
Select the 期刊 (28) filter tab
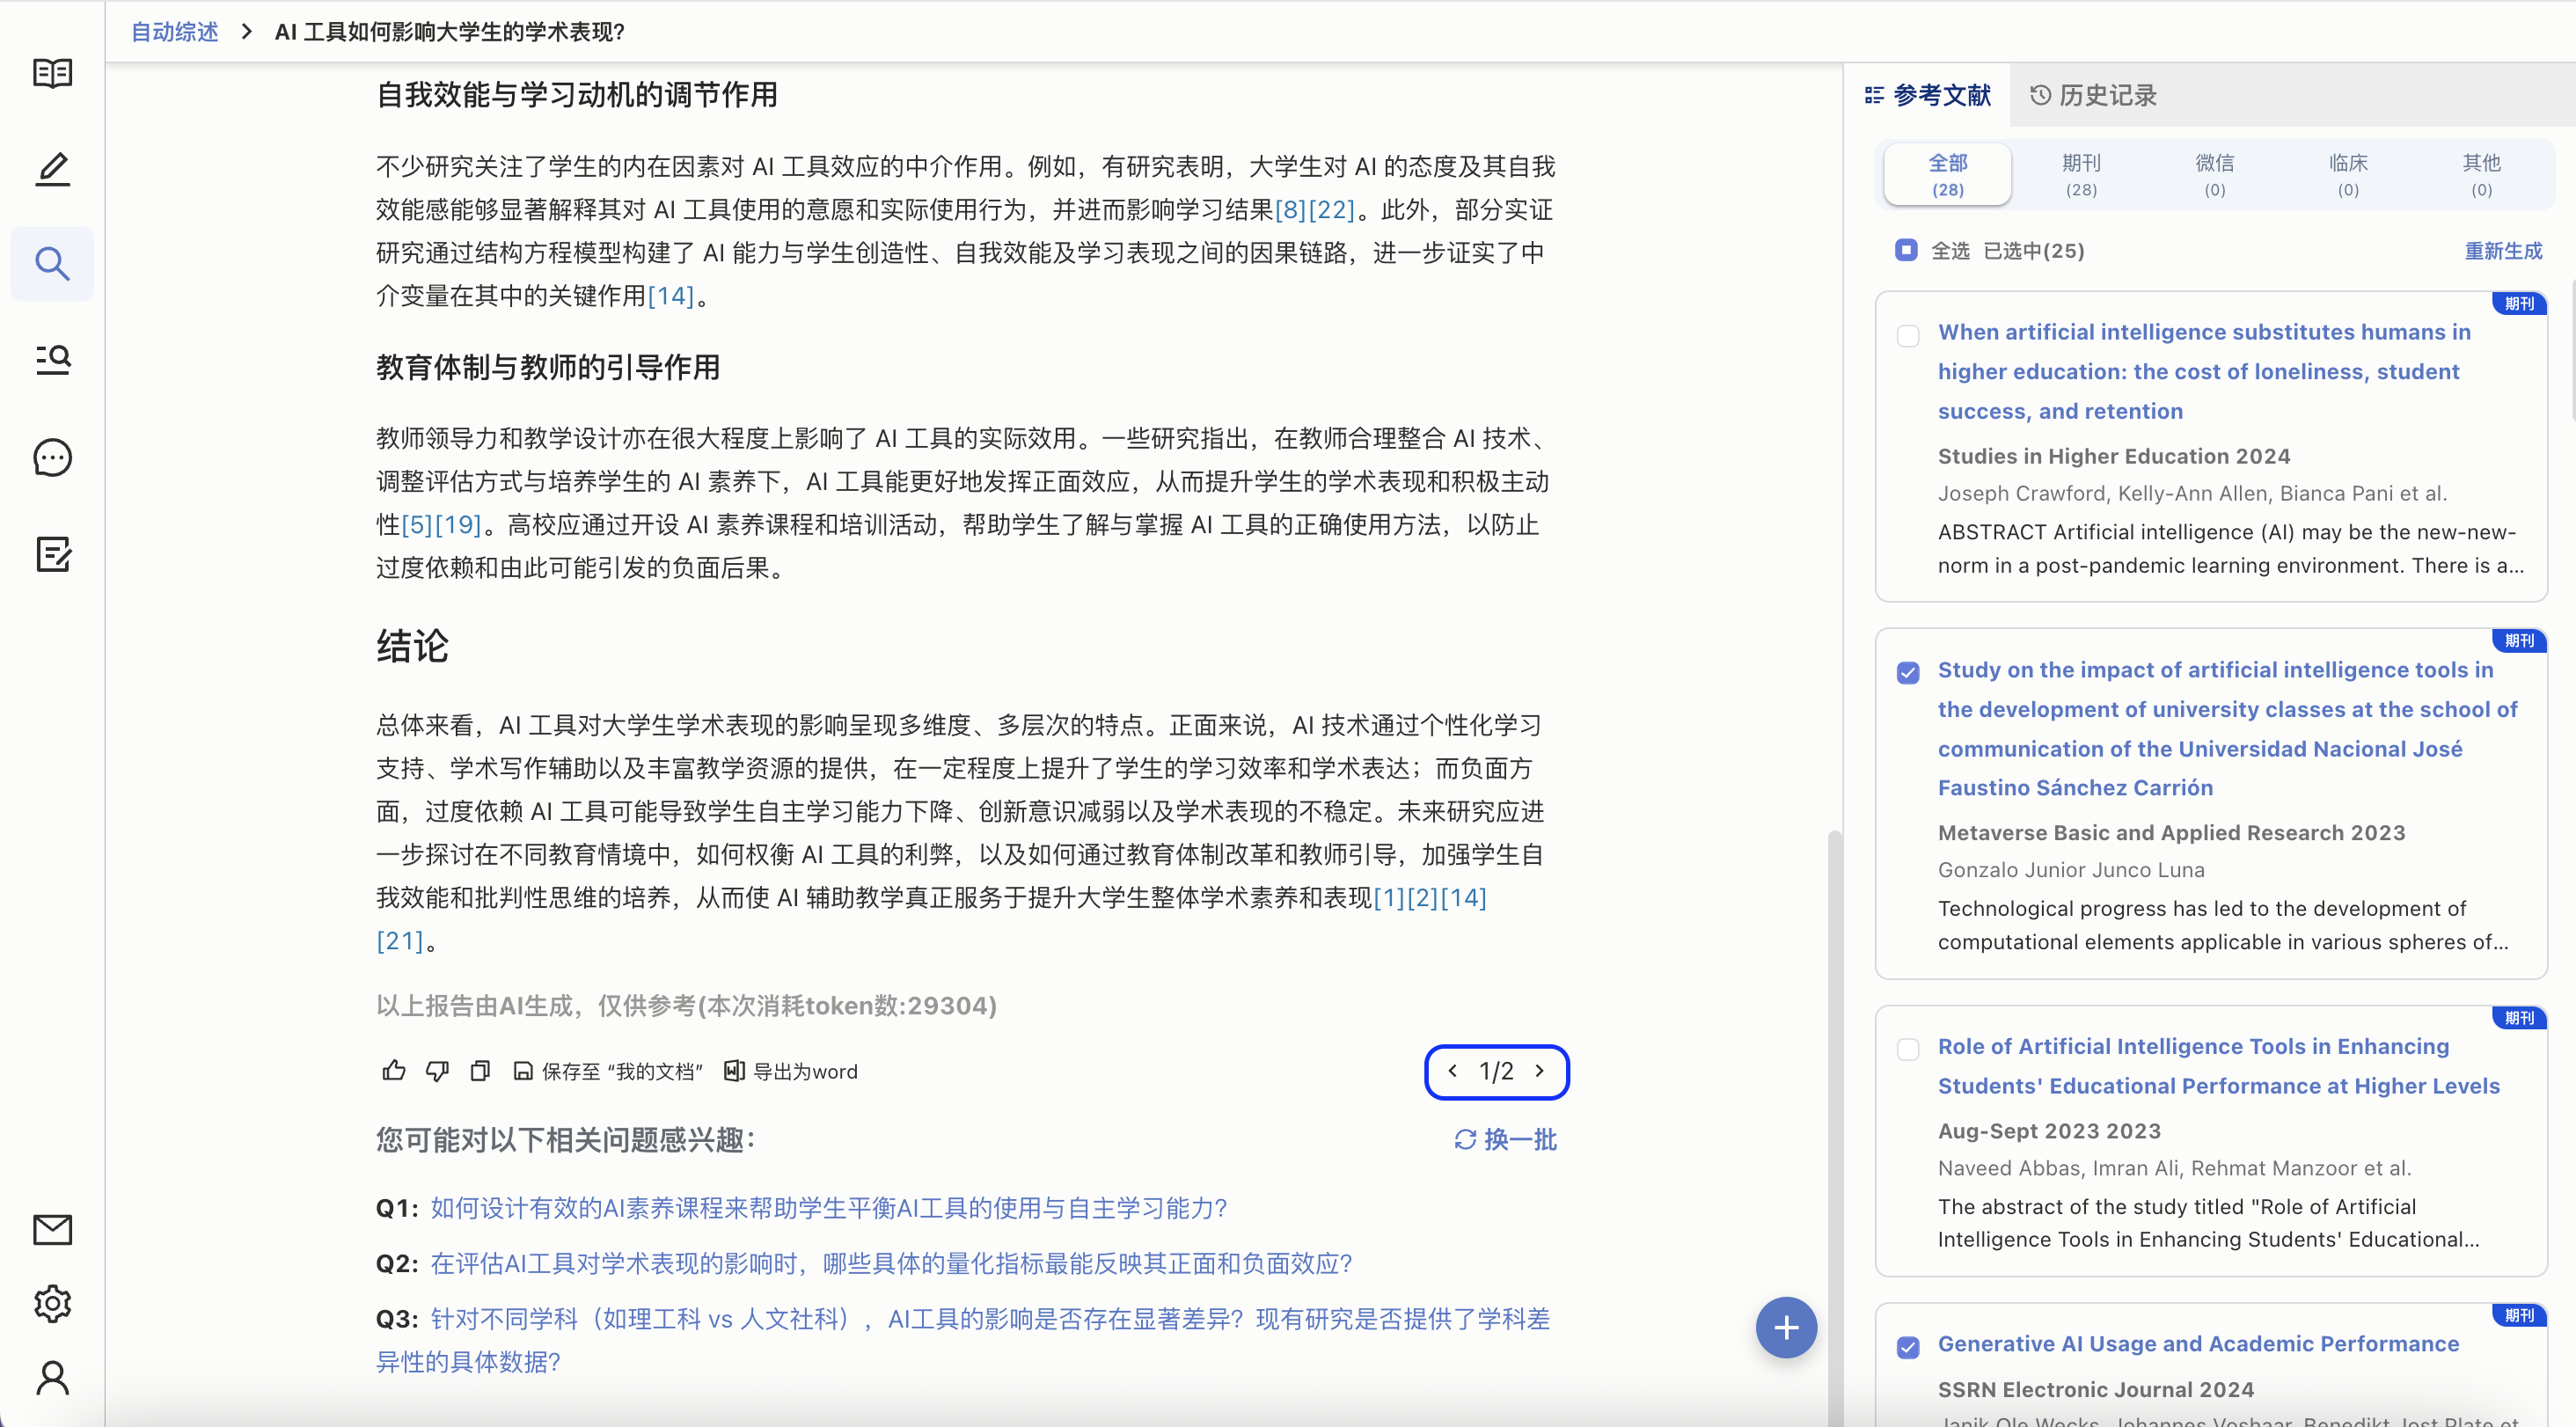click(x=2081, y=174)
